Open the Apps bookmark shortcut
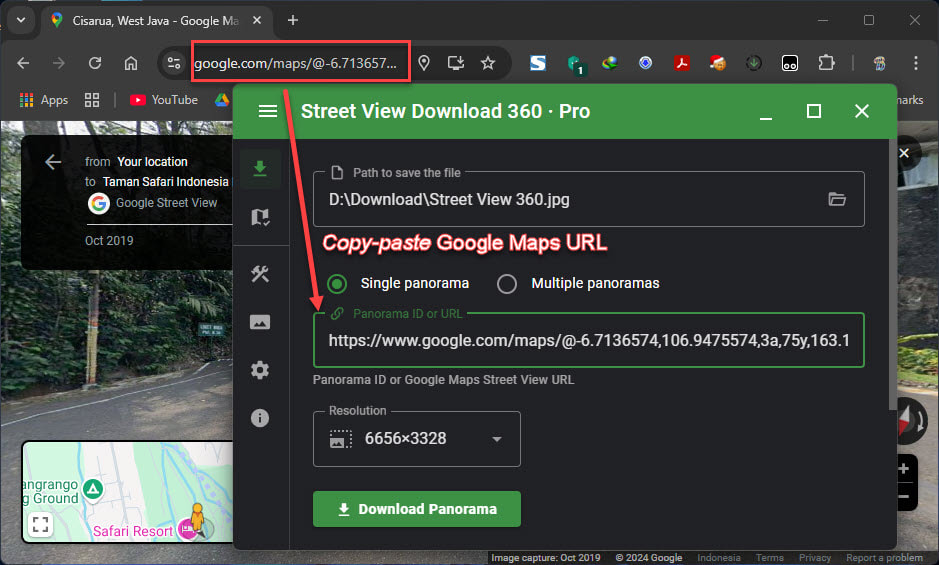Image resolution: width=939 pixels, height=565 pixels. [44, 100]
